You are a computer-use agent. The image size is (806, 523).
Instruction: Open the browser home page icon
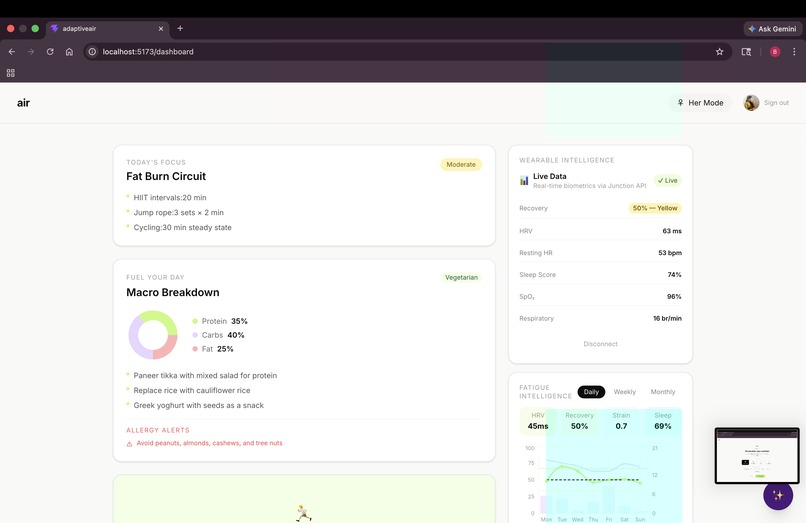(69, 51)
